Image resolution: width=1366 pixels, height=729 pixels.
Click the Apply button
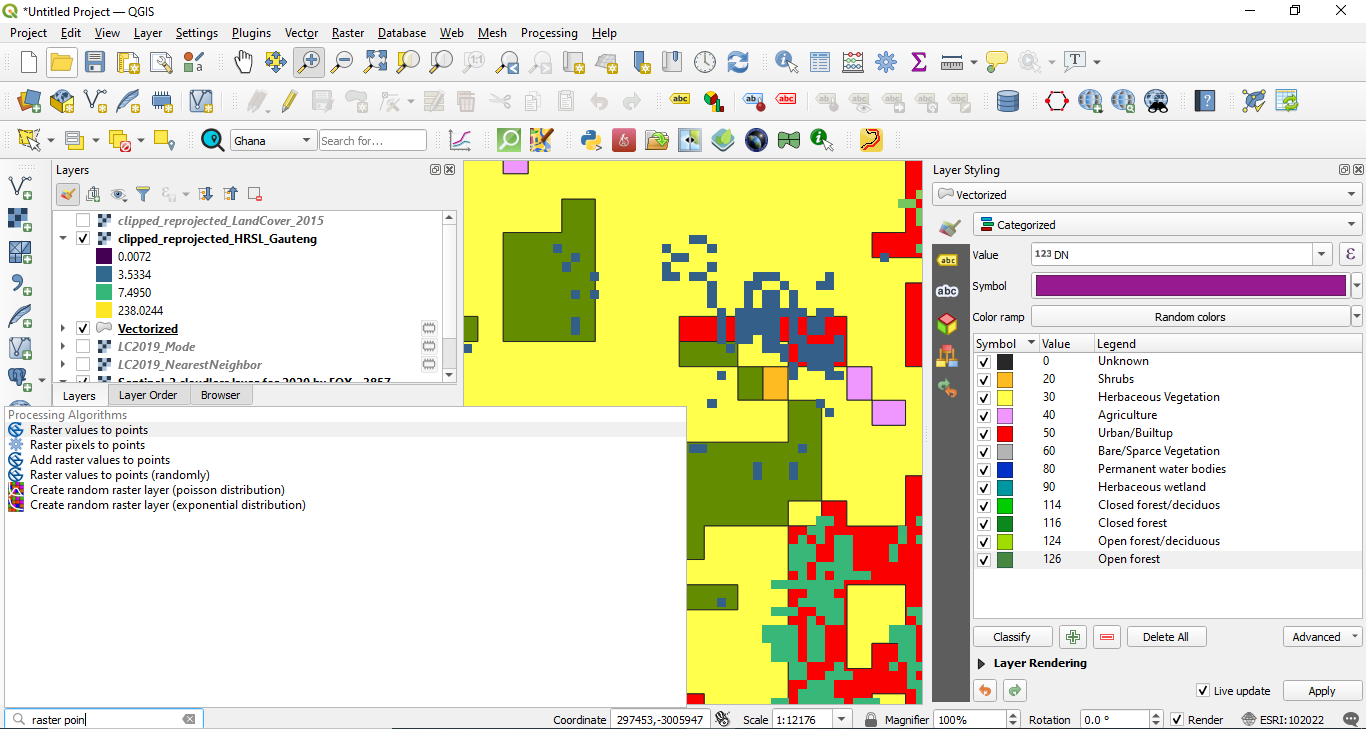(1322, 691)
